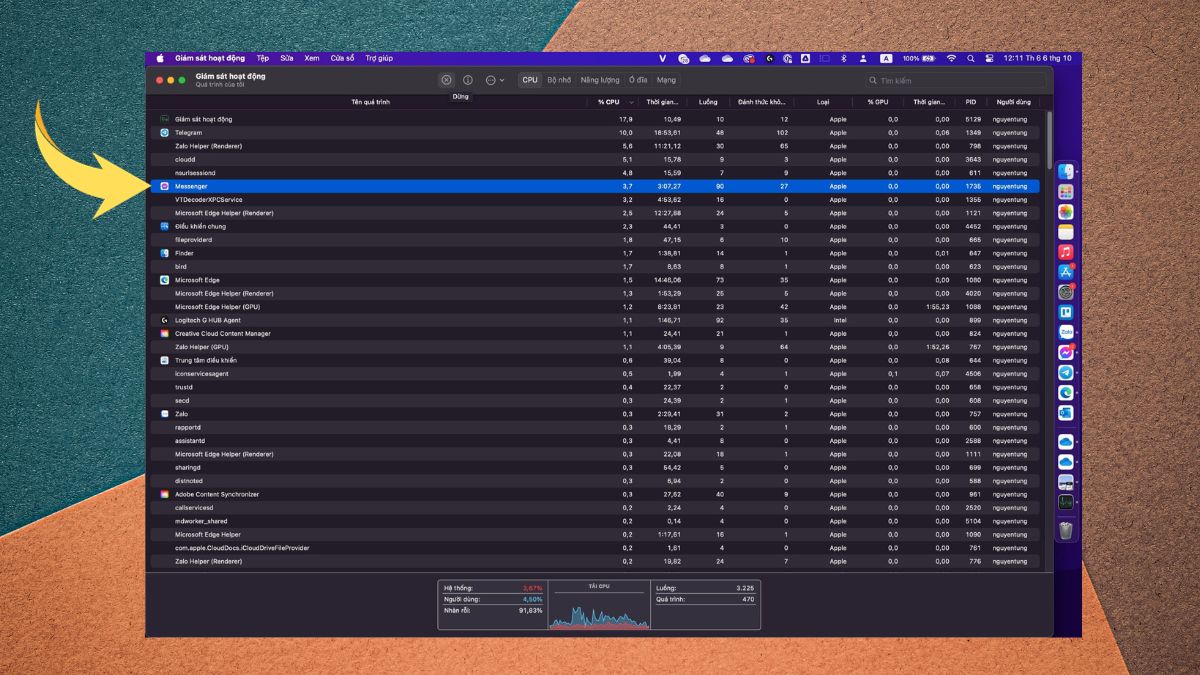Click the Giám sát hoạt động process icon
The width and height of the screenshot is (1200, 675).
(x=165, y=119)
